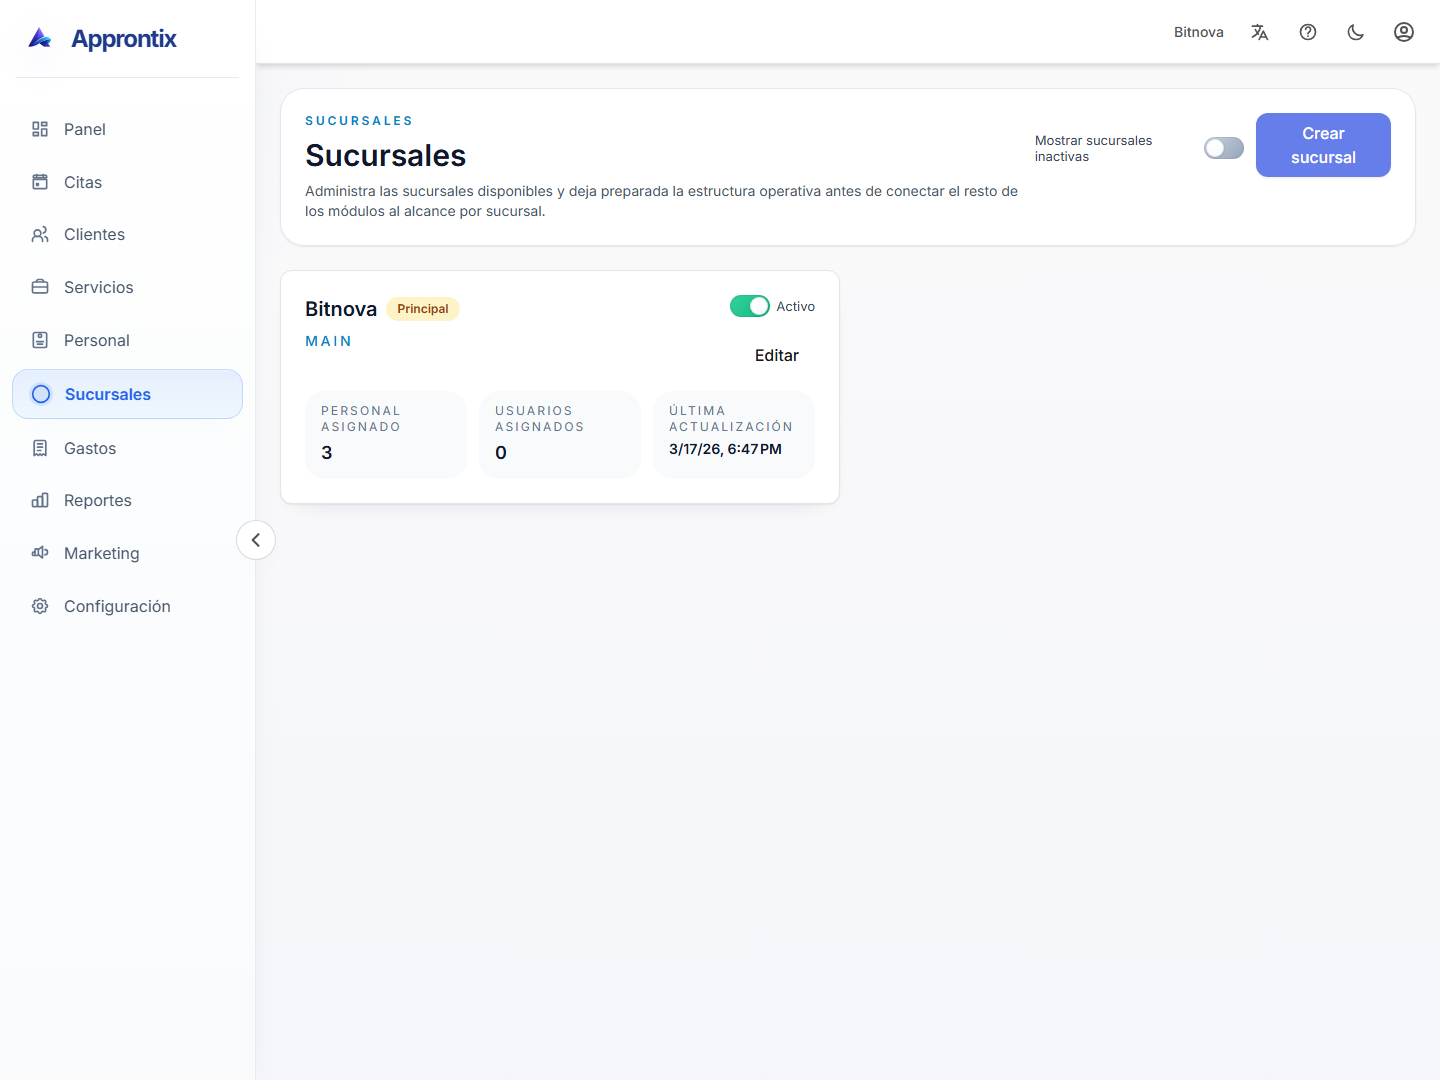Click the Personal badge icon

40,340
